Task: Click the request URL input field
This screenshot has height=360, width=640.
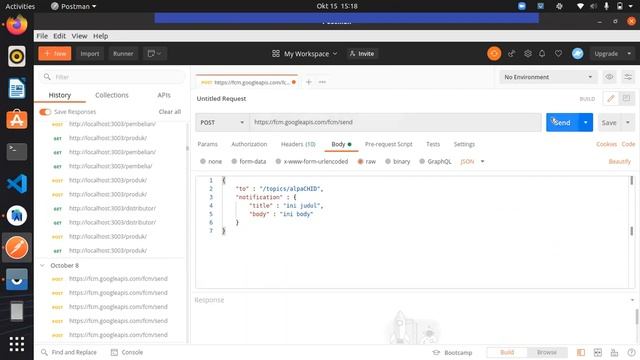Action: [x=396, y=122]
